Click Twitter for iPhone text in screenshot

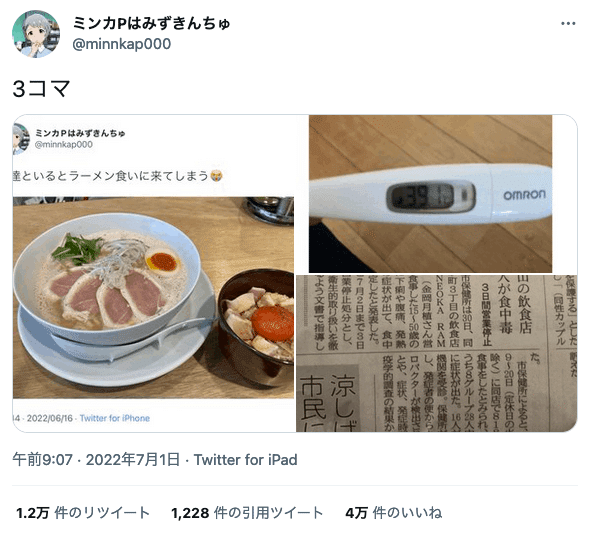(115, 418)
